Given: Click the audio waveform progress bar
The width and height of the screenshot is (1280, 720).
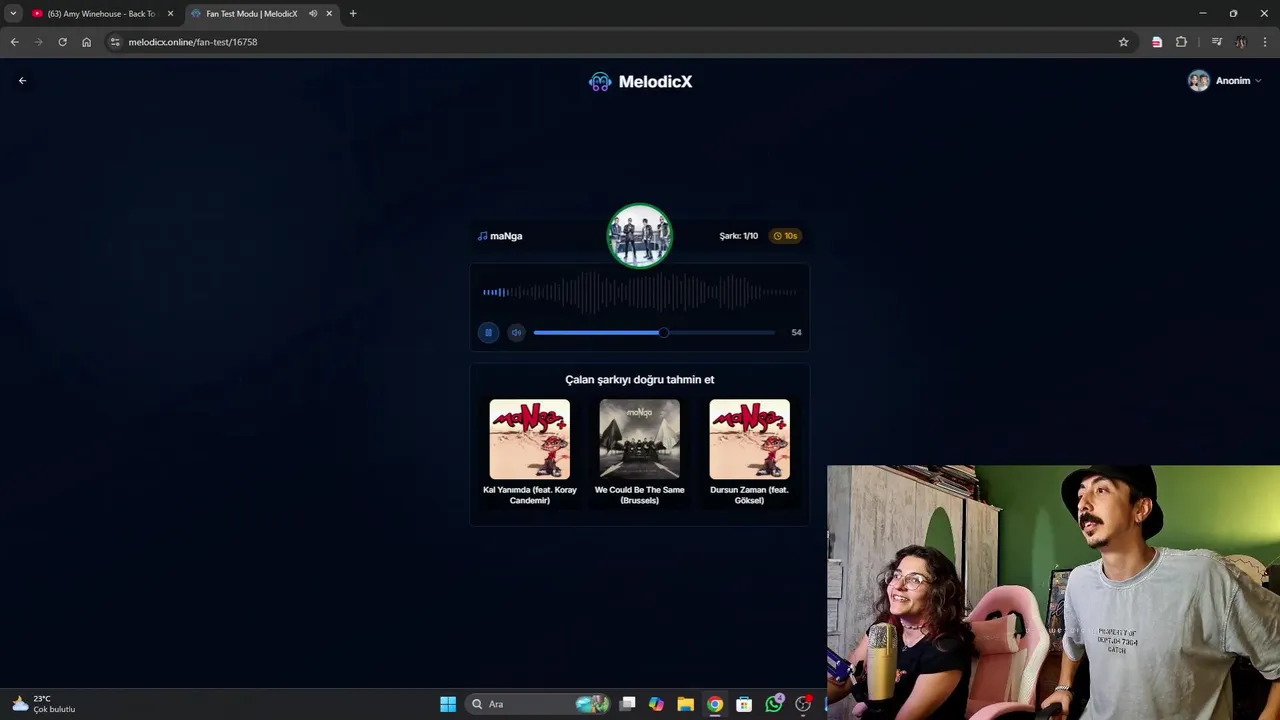Looking at the screenshot, I should pyautogui.click(x=640, y=292).
